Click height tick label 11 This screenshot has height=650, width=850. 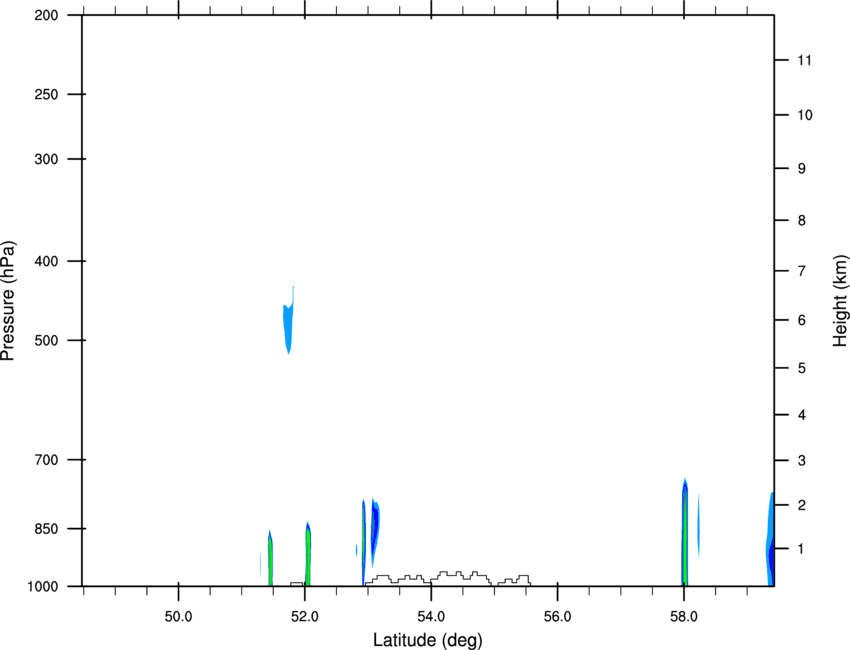[804, 60]
